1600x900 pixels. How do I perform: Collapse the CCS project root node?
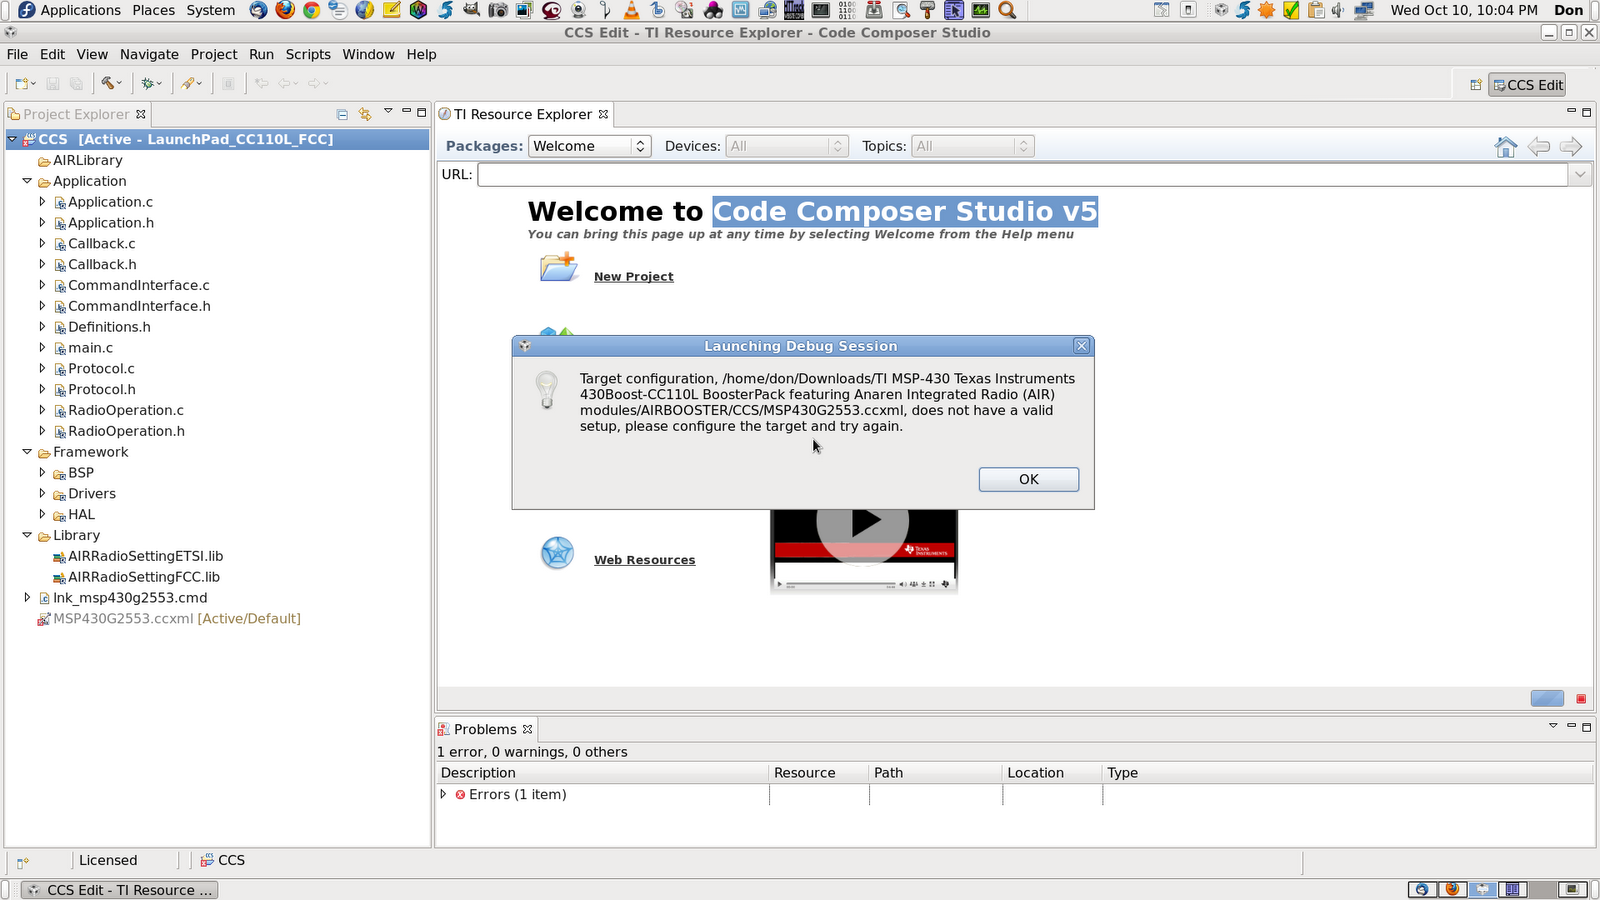pyautogui.click(x=12, y=139)
